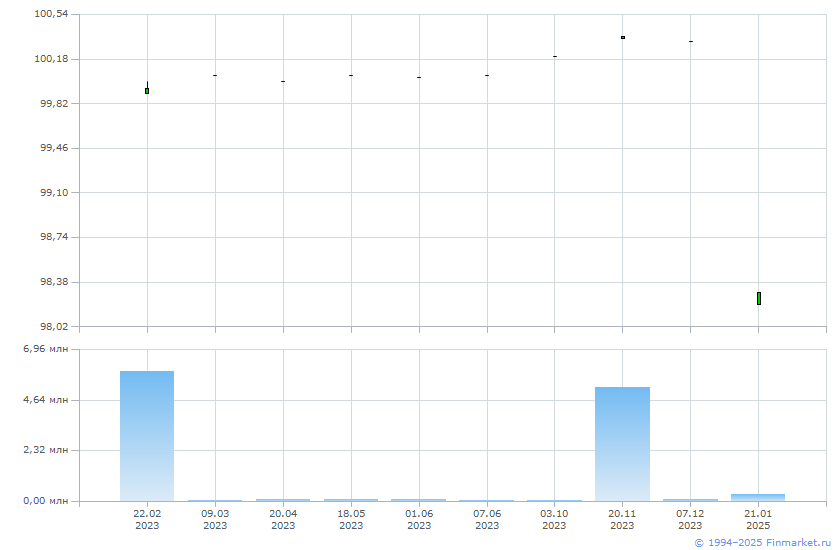
Task: Click the '99,82' price axis label
Action: pyautogui.click(x=54, y=103)
